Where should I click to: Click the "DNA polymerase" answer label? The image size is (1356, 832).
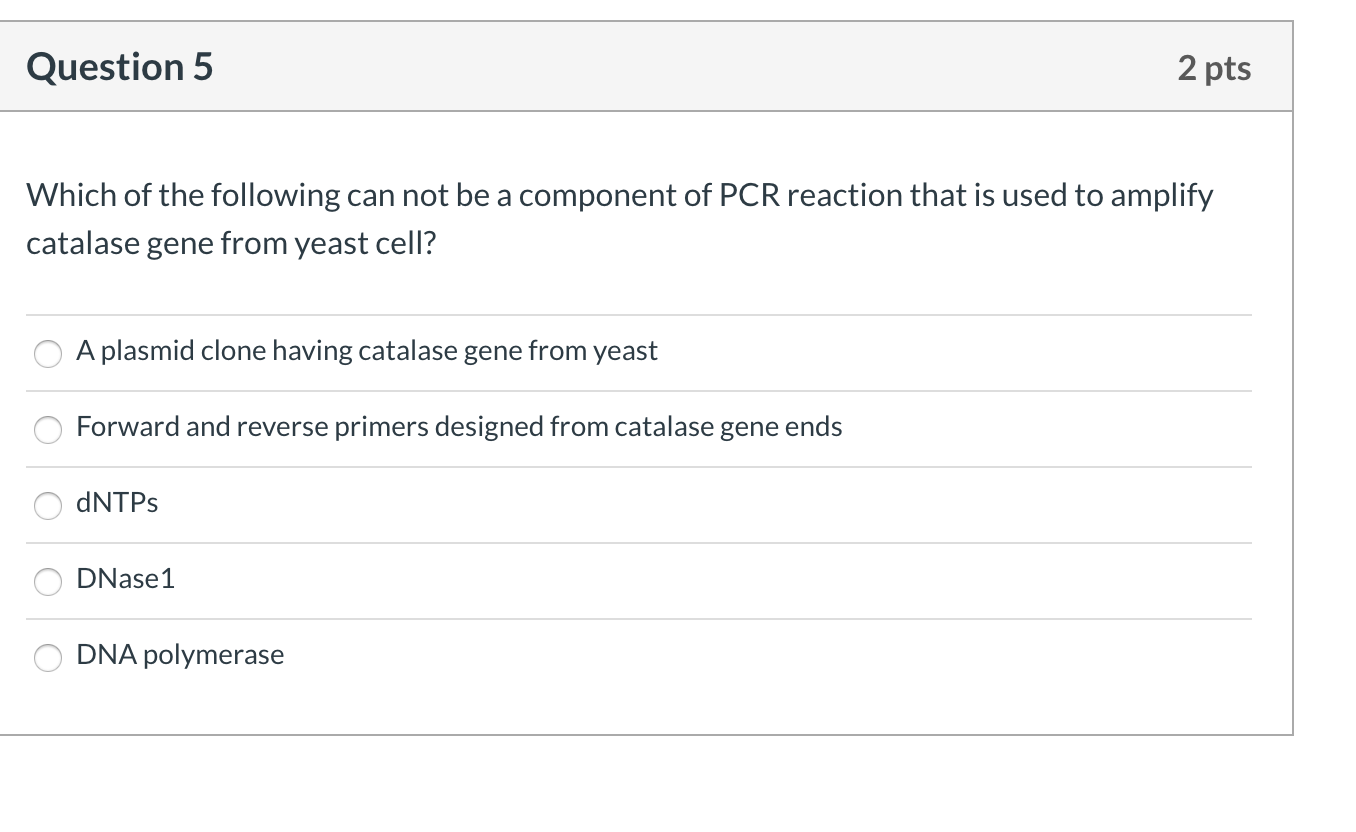180,655
